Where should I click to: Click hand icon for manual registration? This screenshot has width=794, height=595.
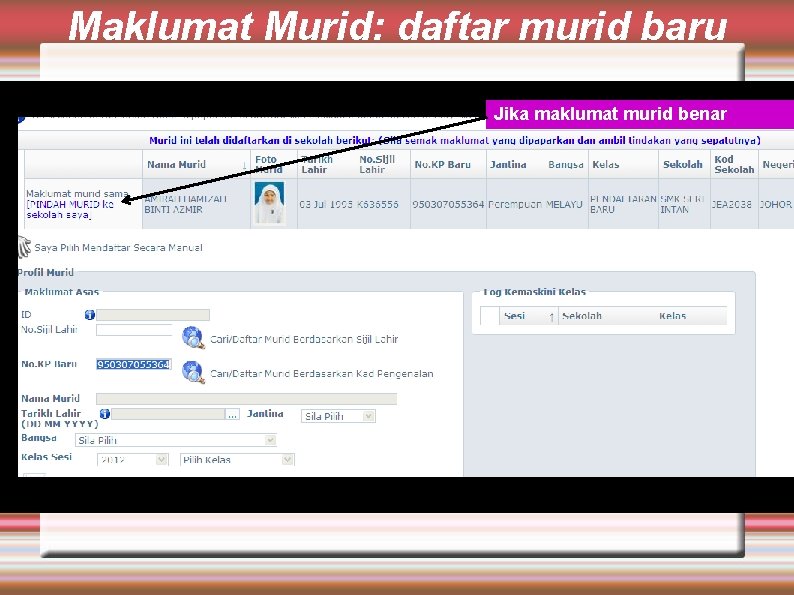24,247
